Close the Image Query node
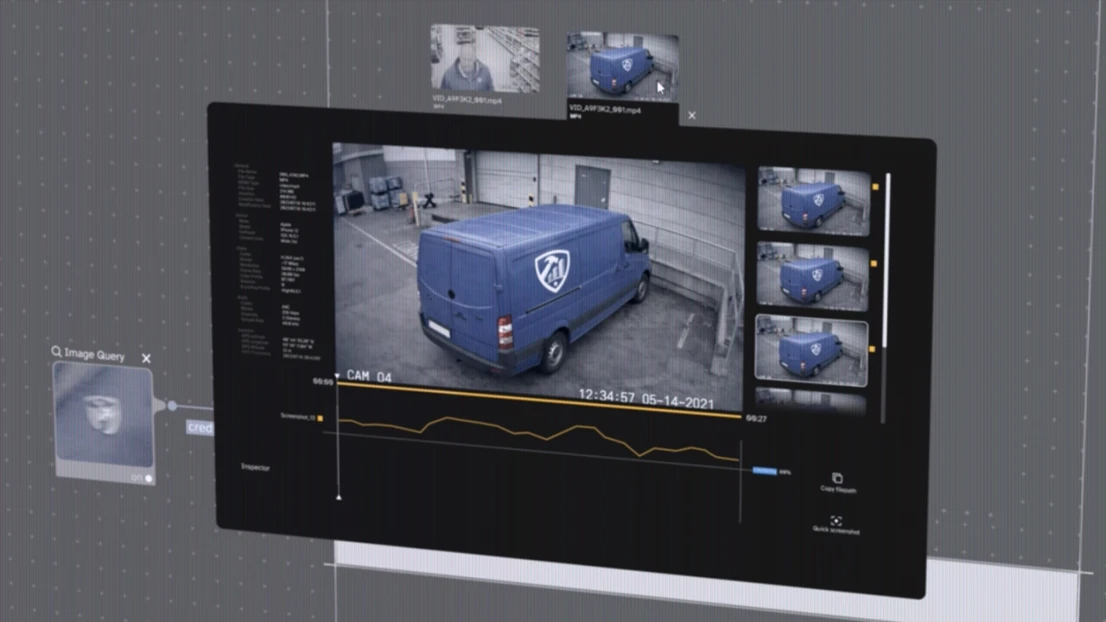Viewport: 1106px width, 622px height. tap(146, 358)
